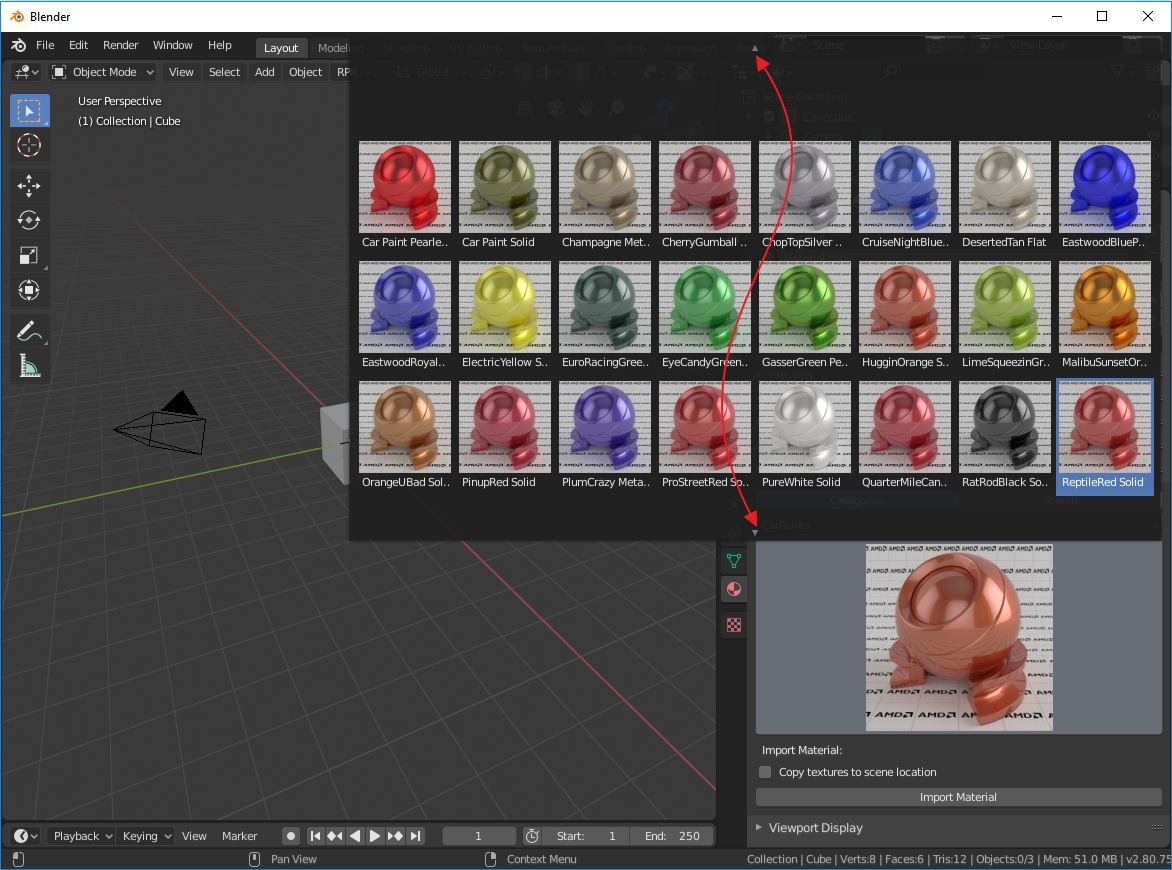Image resolution: width=1172 pixels, height=870 pixels.
Task: Expand the Viewport Display panel
Action: coord(815,827)
